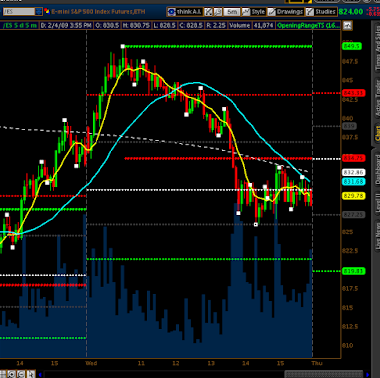Click the gray 827.25 price label
The image size is (380, 378).
(x=354, y=215)
